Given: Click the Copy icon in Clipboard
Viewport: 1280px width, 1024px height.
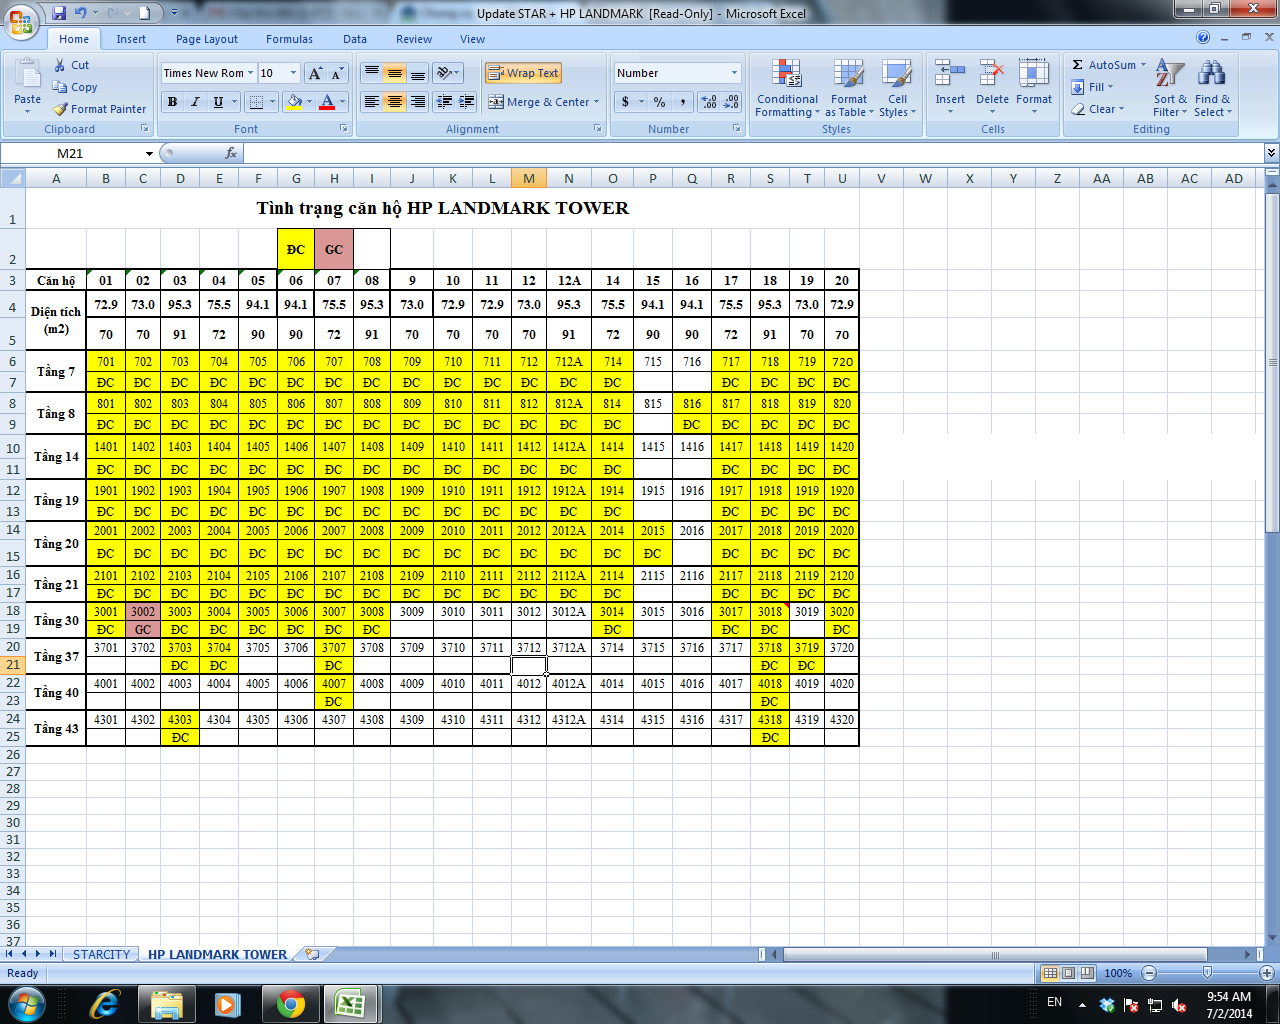Looking at the screenshot, I should (60, 87).
